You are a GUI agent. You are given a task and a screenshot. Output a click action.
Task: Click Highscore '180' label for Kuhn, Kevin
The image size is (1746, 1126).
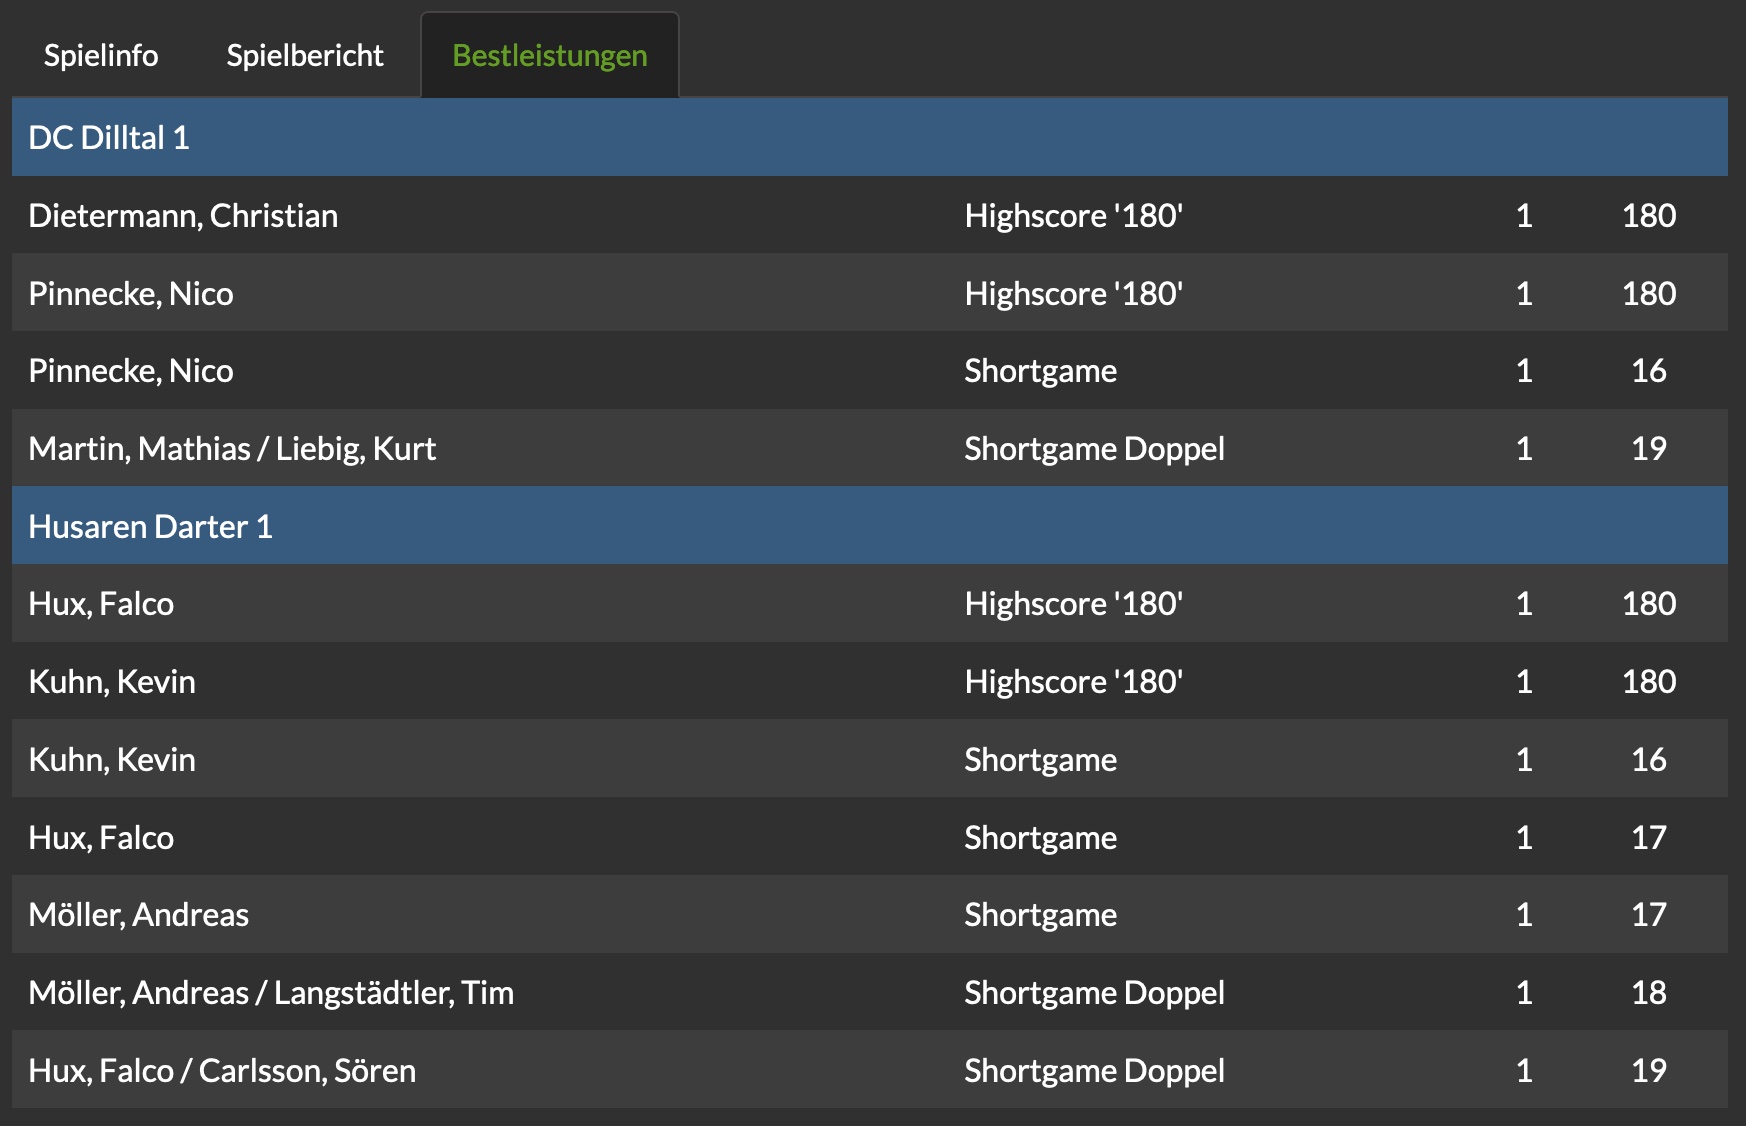coord(1074,682)
